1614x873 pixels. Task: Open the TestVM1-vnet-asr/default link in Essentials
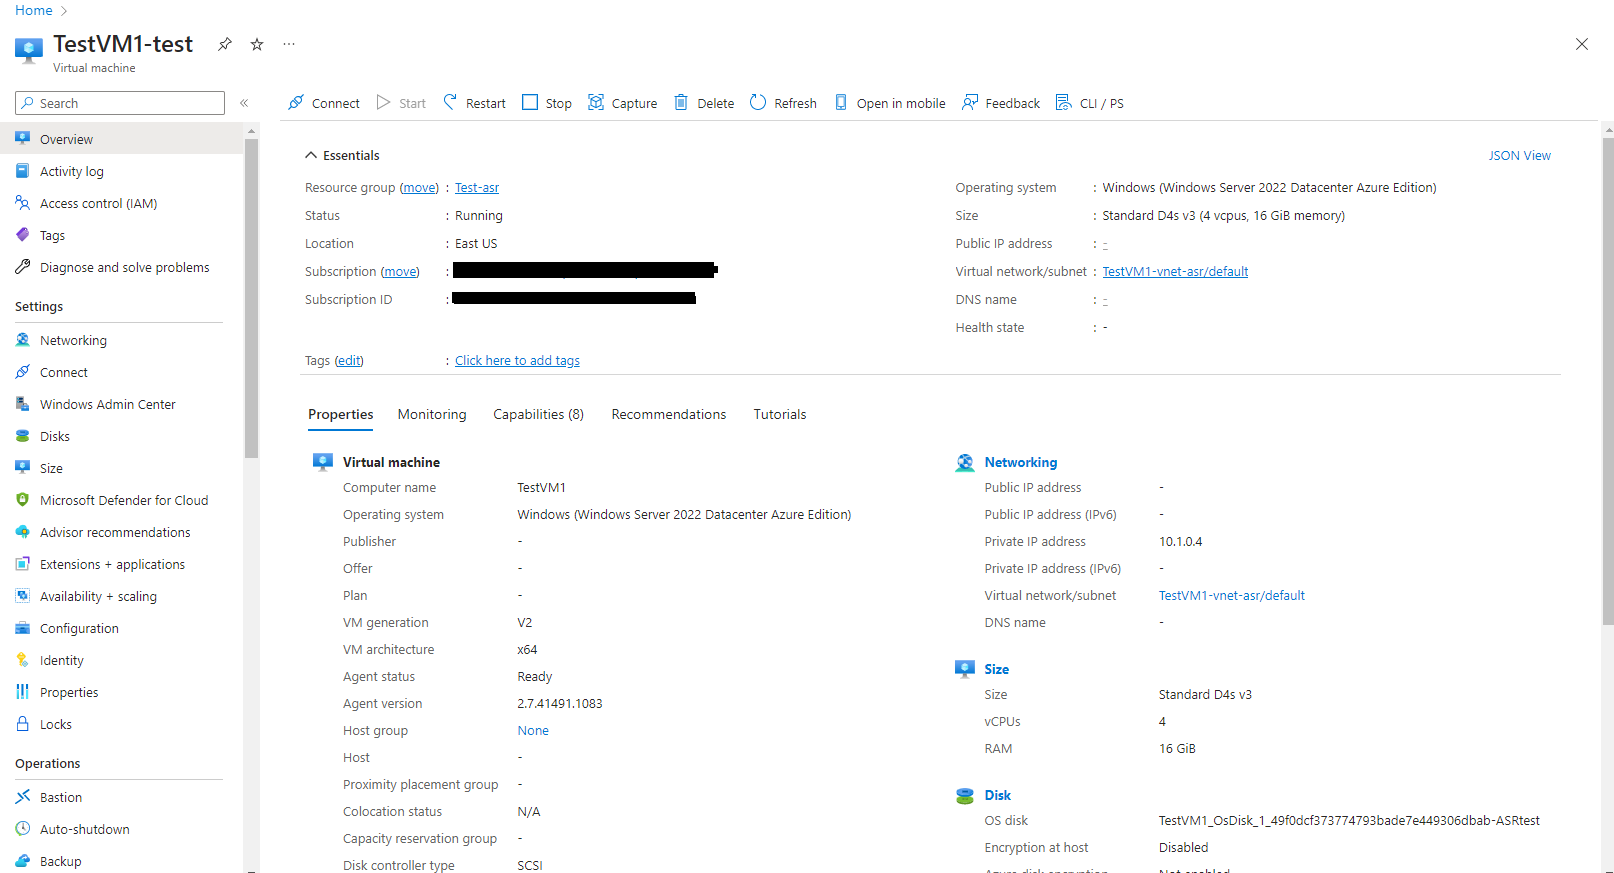pyautogui.click(x=1175, y=272)
